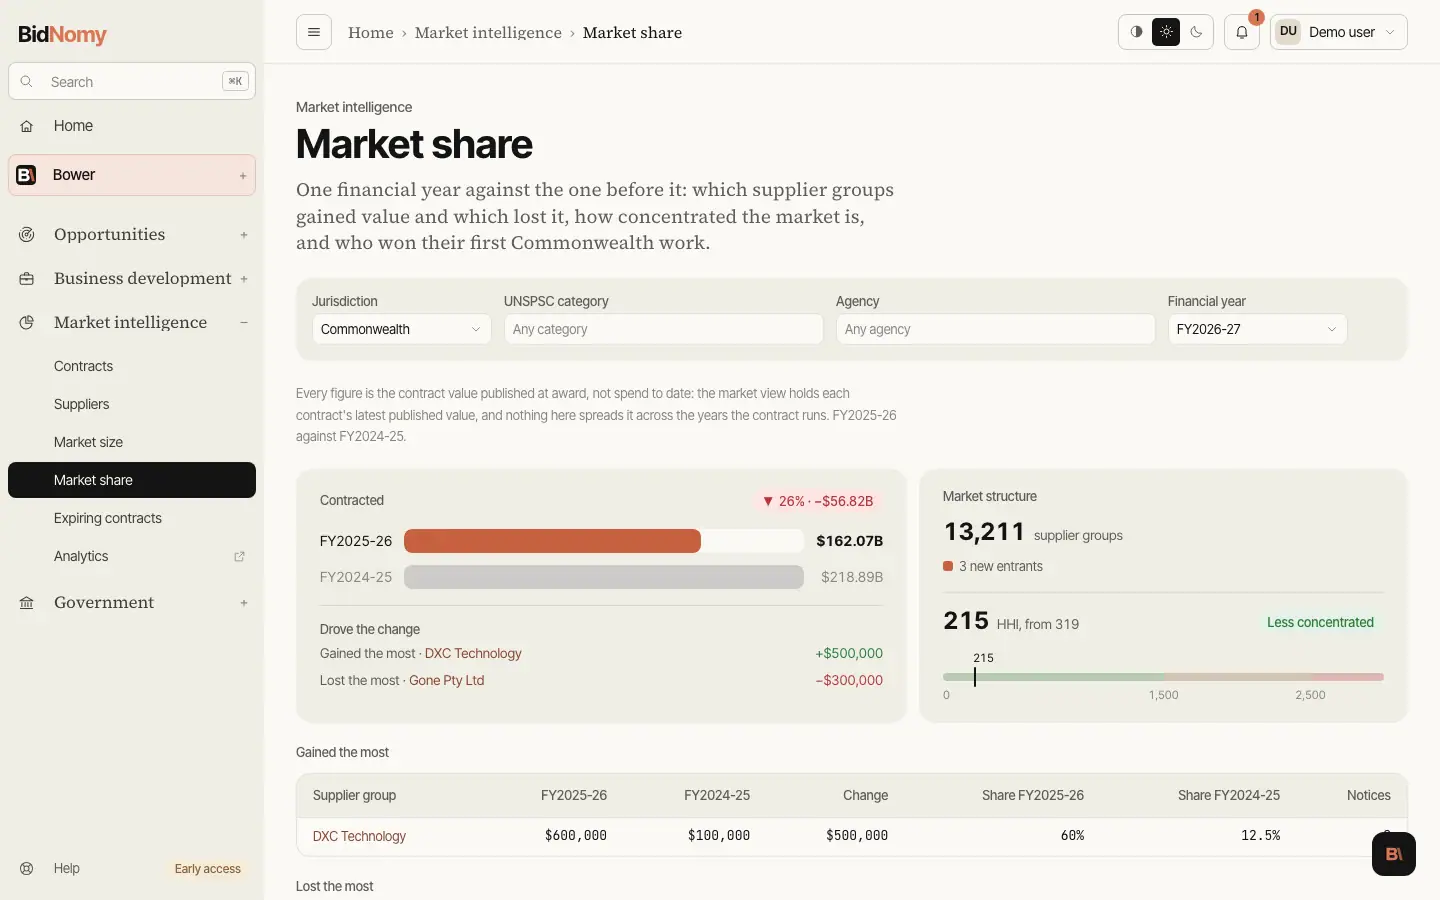This screenshot has height=900, width=1440.
Task: Open the Expiring contracts page
Action: (132, 518)
